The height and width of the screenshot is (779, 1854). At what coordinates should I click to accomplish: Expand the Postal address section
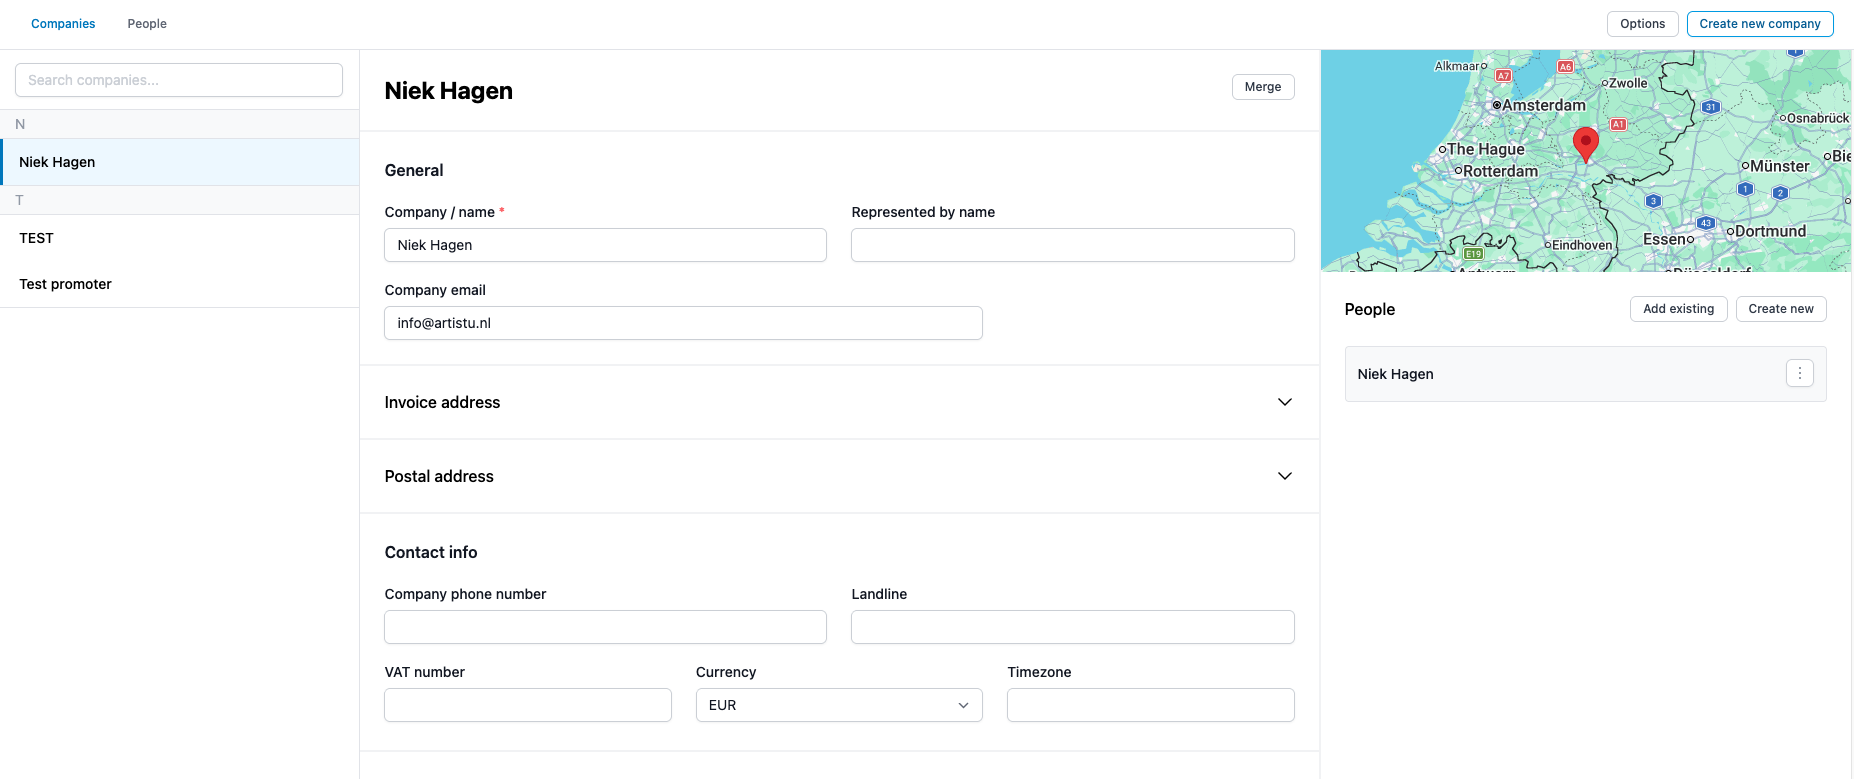[1284, 476]
